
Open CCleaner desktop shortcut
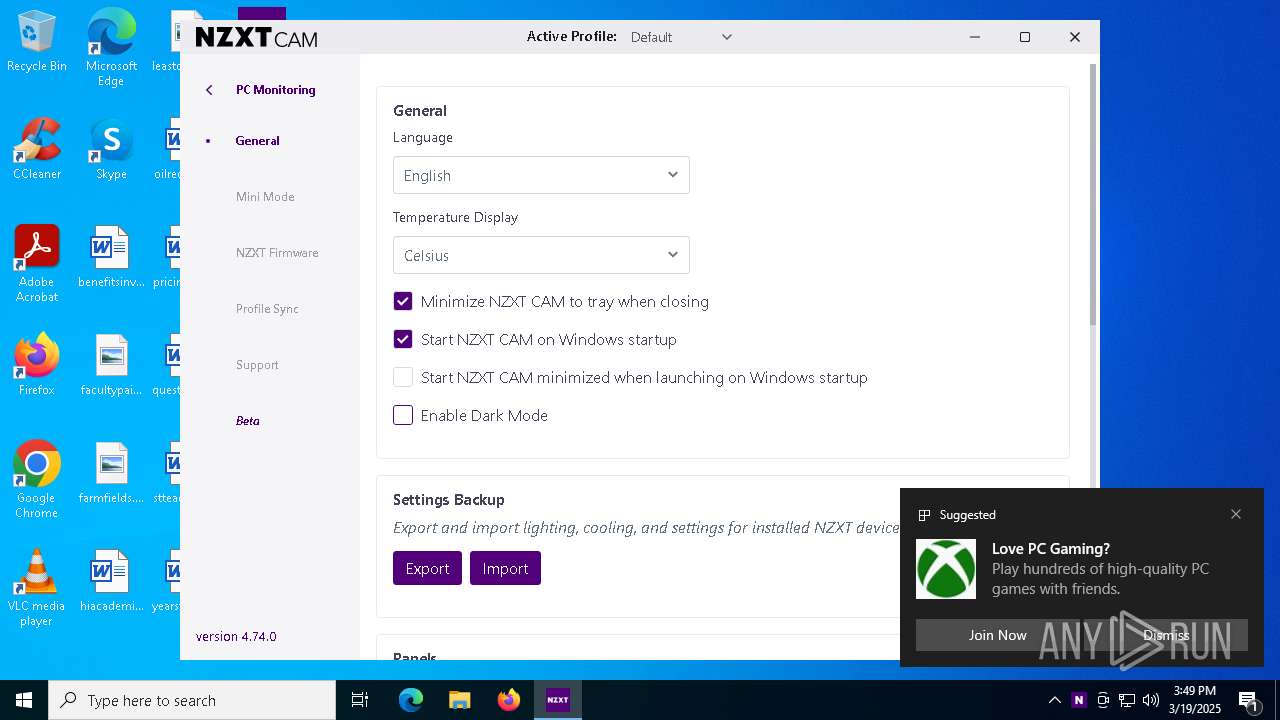[37, 149]
